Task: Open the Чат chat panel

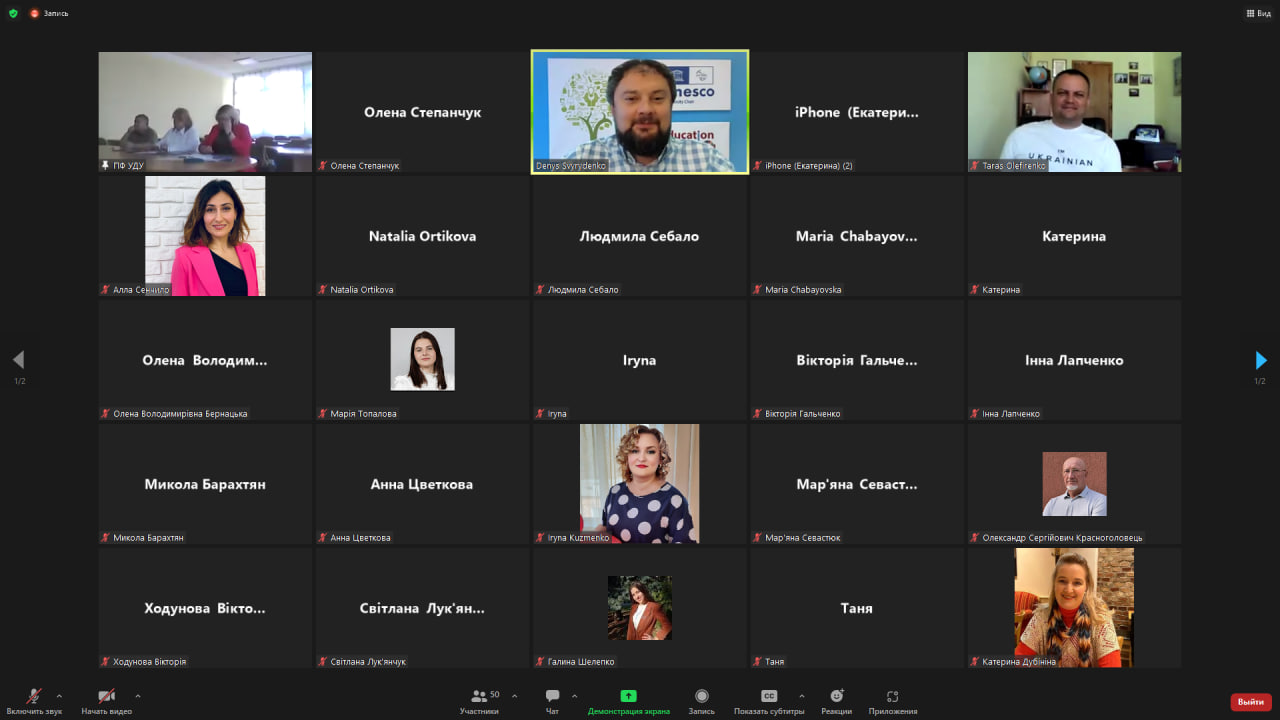Action: tap(552, 701)
